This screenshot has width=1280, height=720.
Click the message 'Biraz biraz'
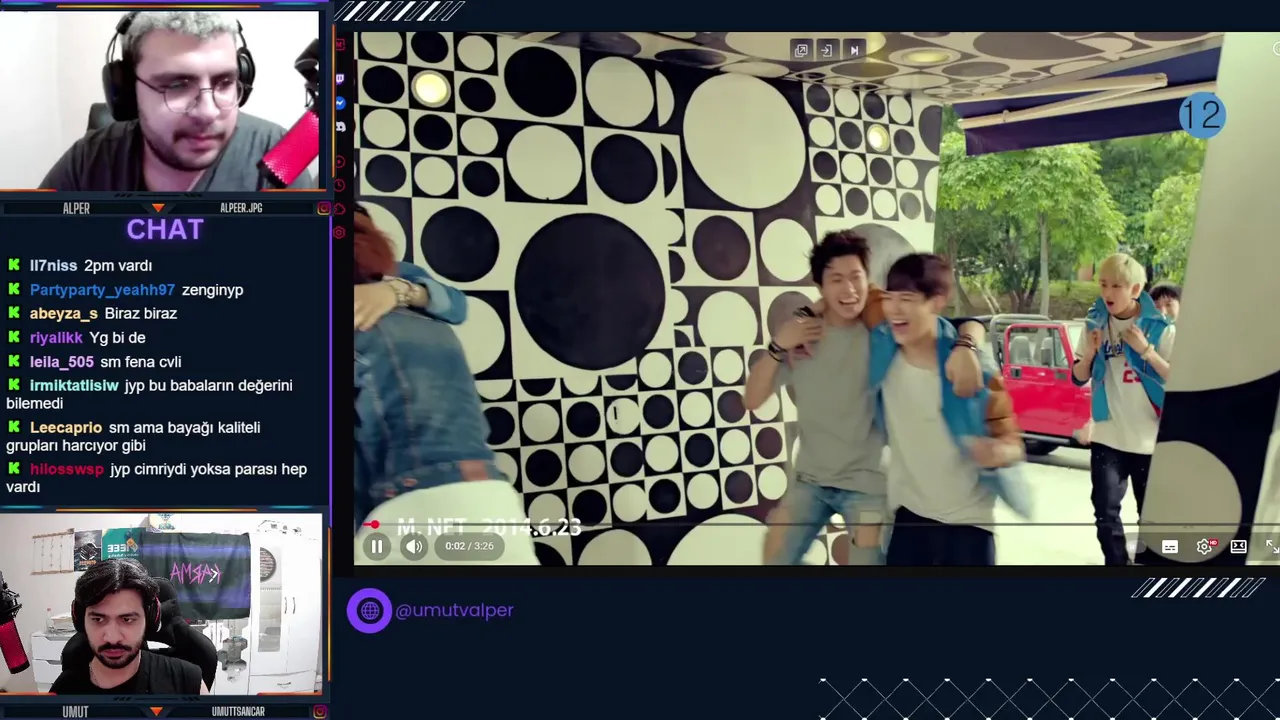[141, 313]
